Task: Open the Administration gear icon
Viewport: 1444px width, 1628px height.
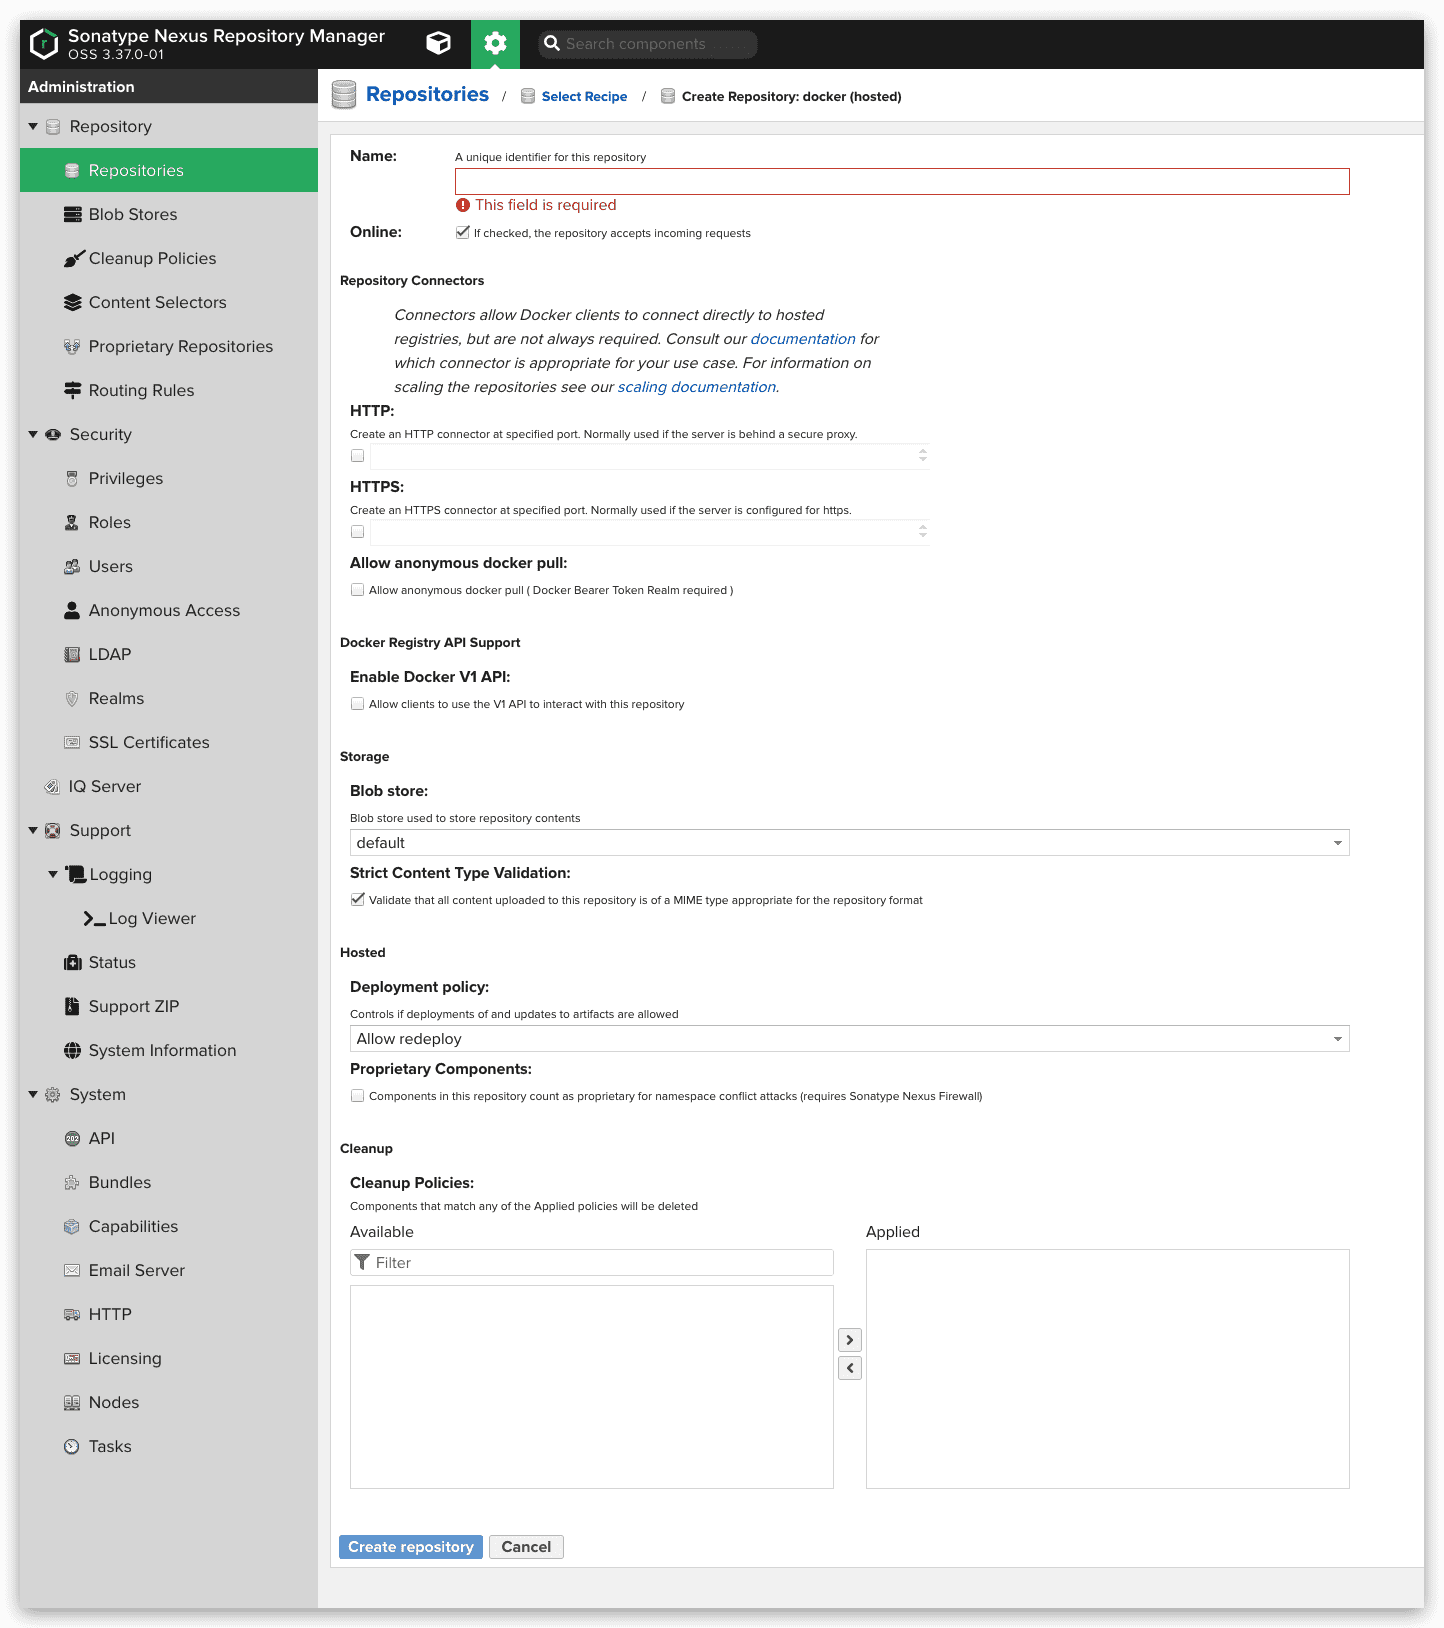Action: point(495,43)
